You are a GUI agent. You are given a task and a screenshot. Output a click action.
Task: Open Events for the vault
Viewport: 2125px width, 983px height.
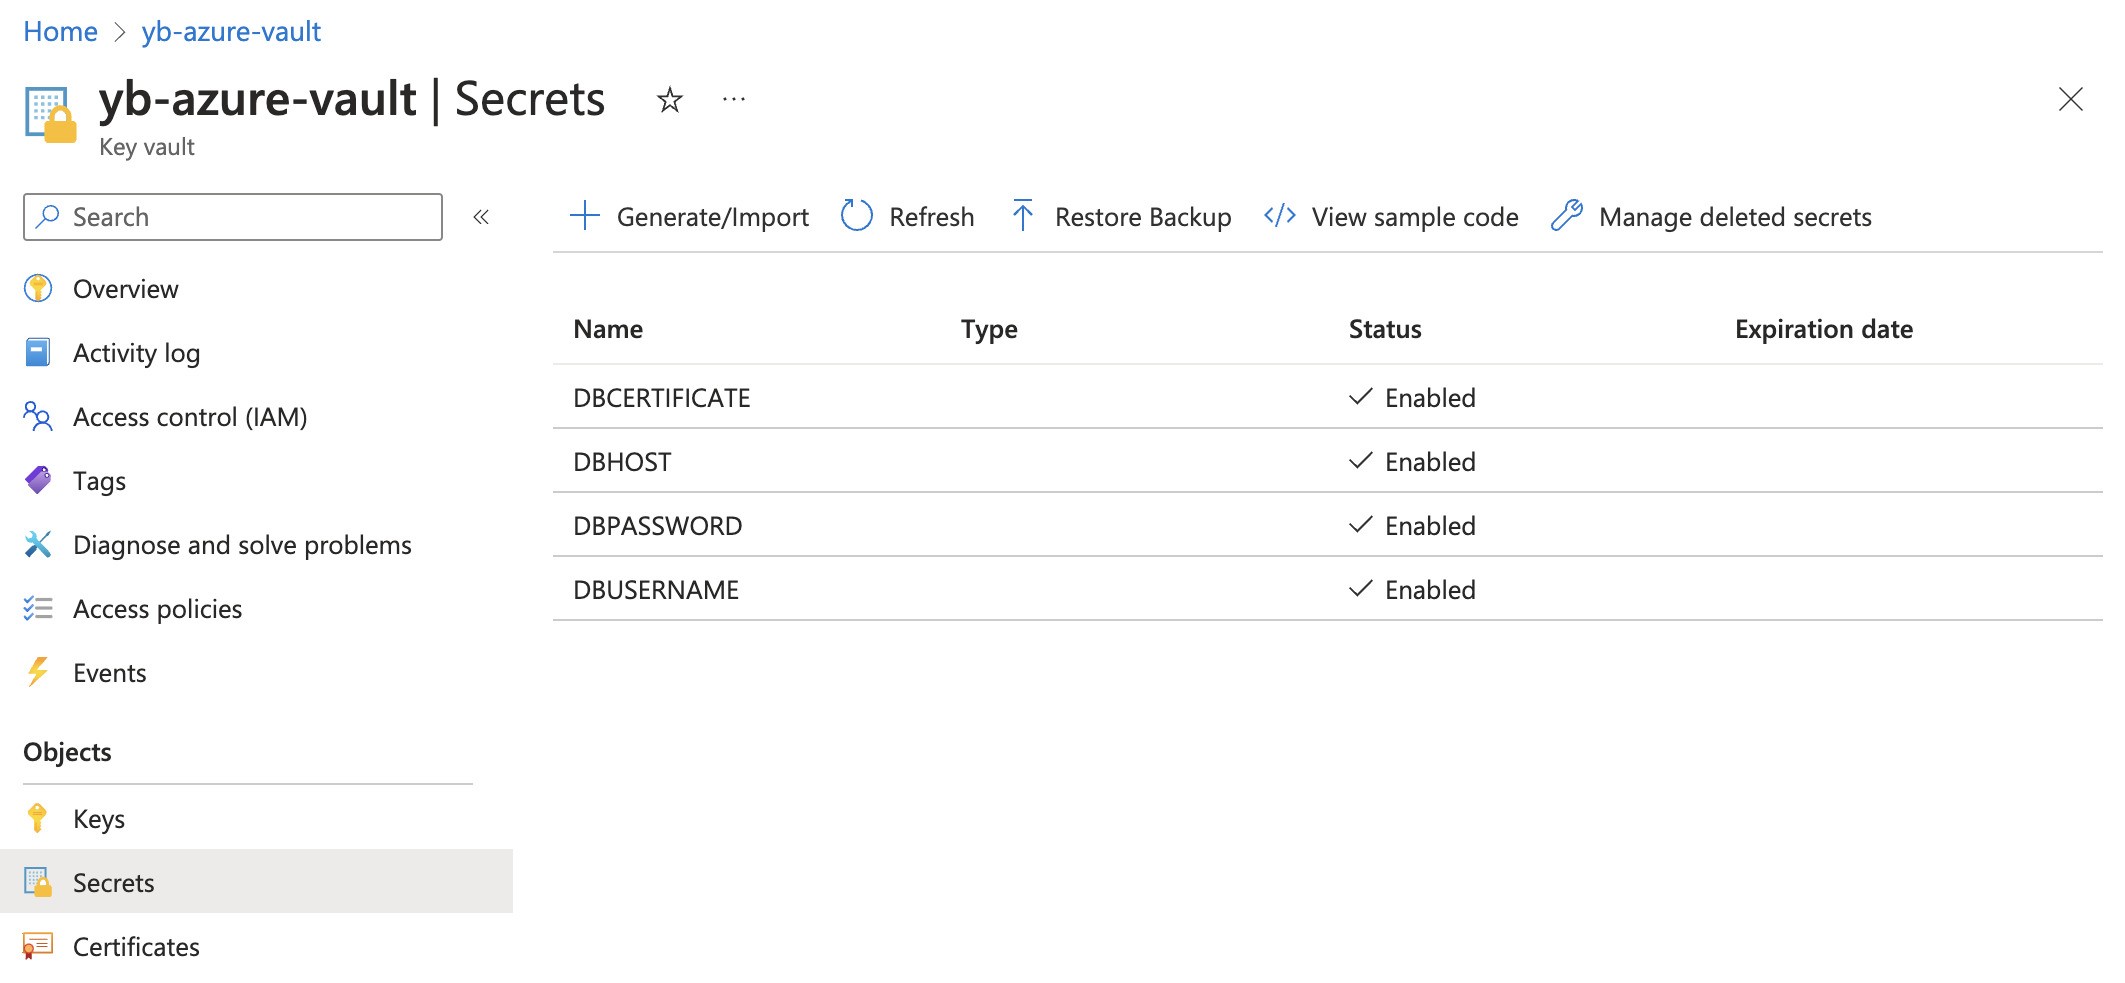click(109, 672)
